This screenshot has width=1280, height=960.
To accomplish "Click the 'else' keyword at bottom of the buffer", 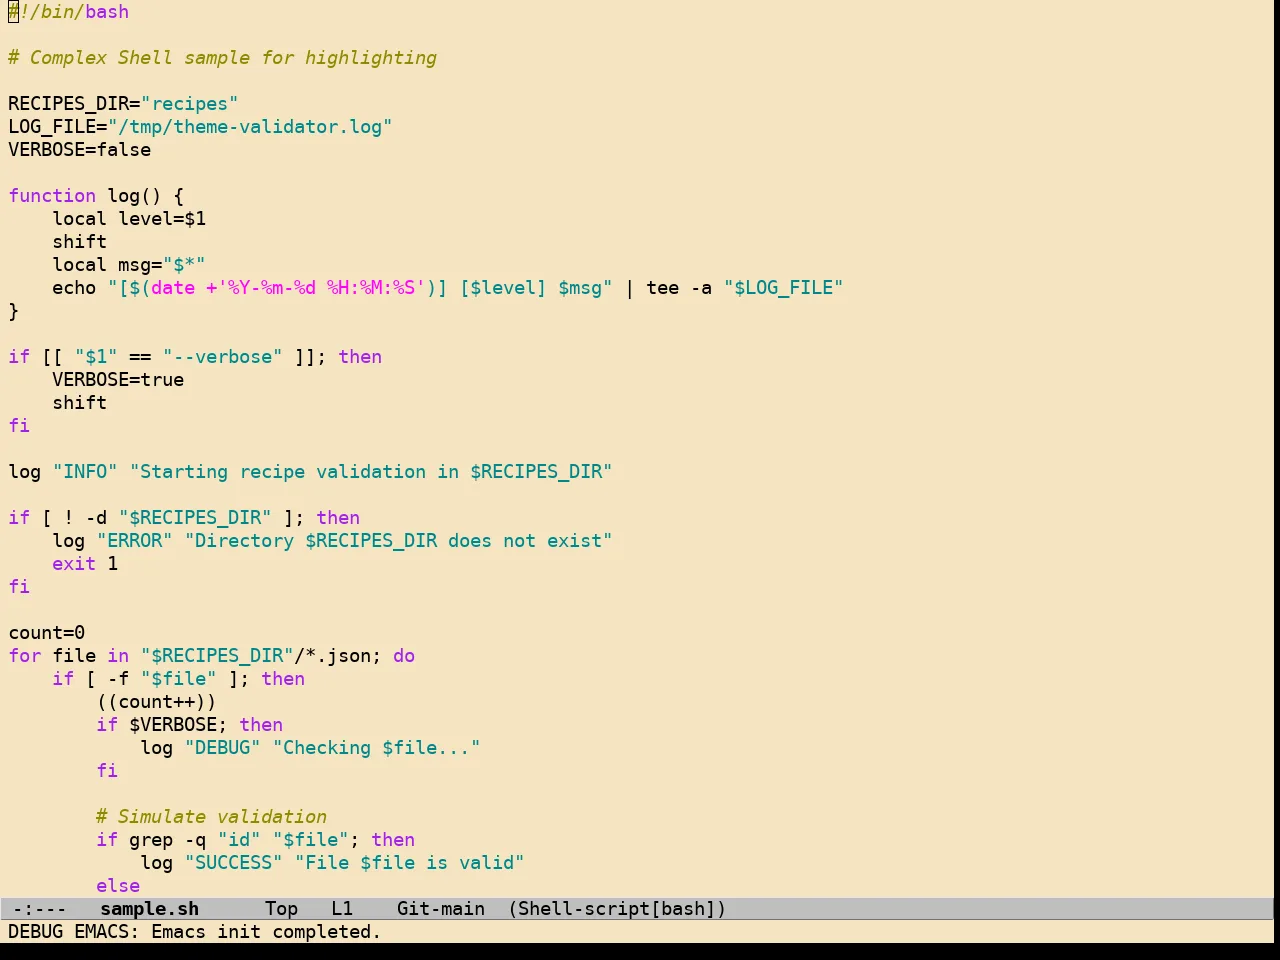I will point(118,886).
